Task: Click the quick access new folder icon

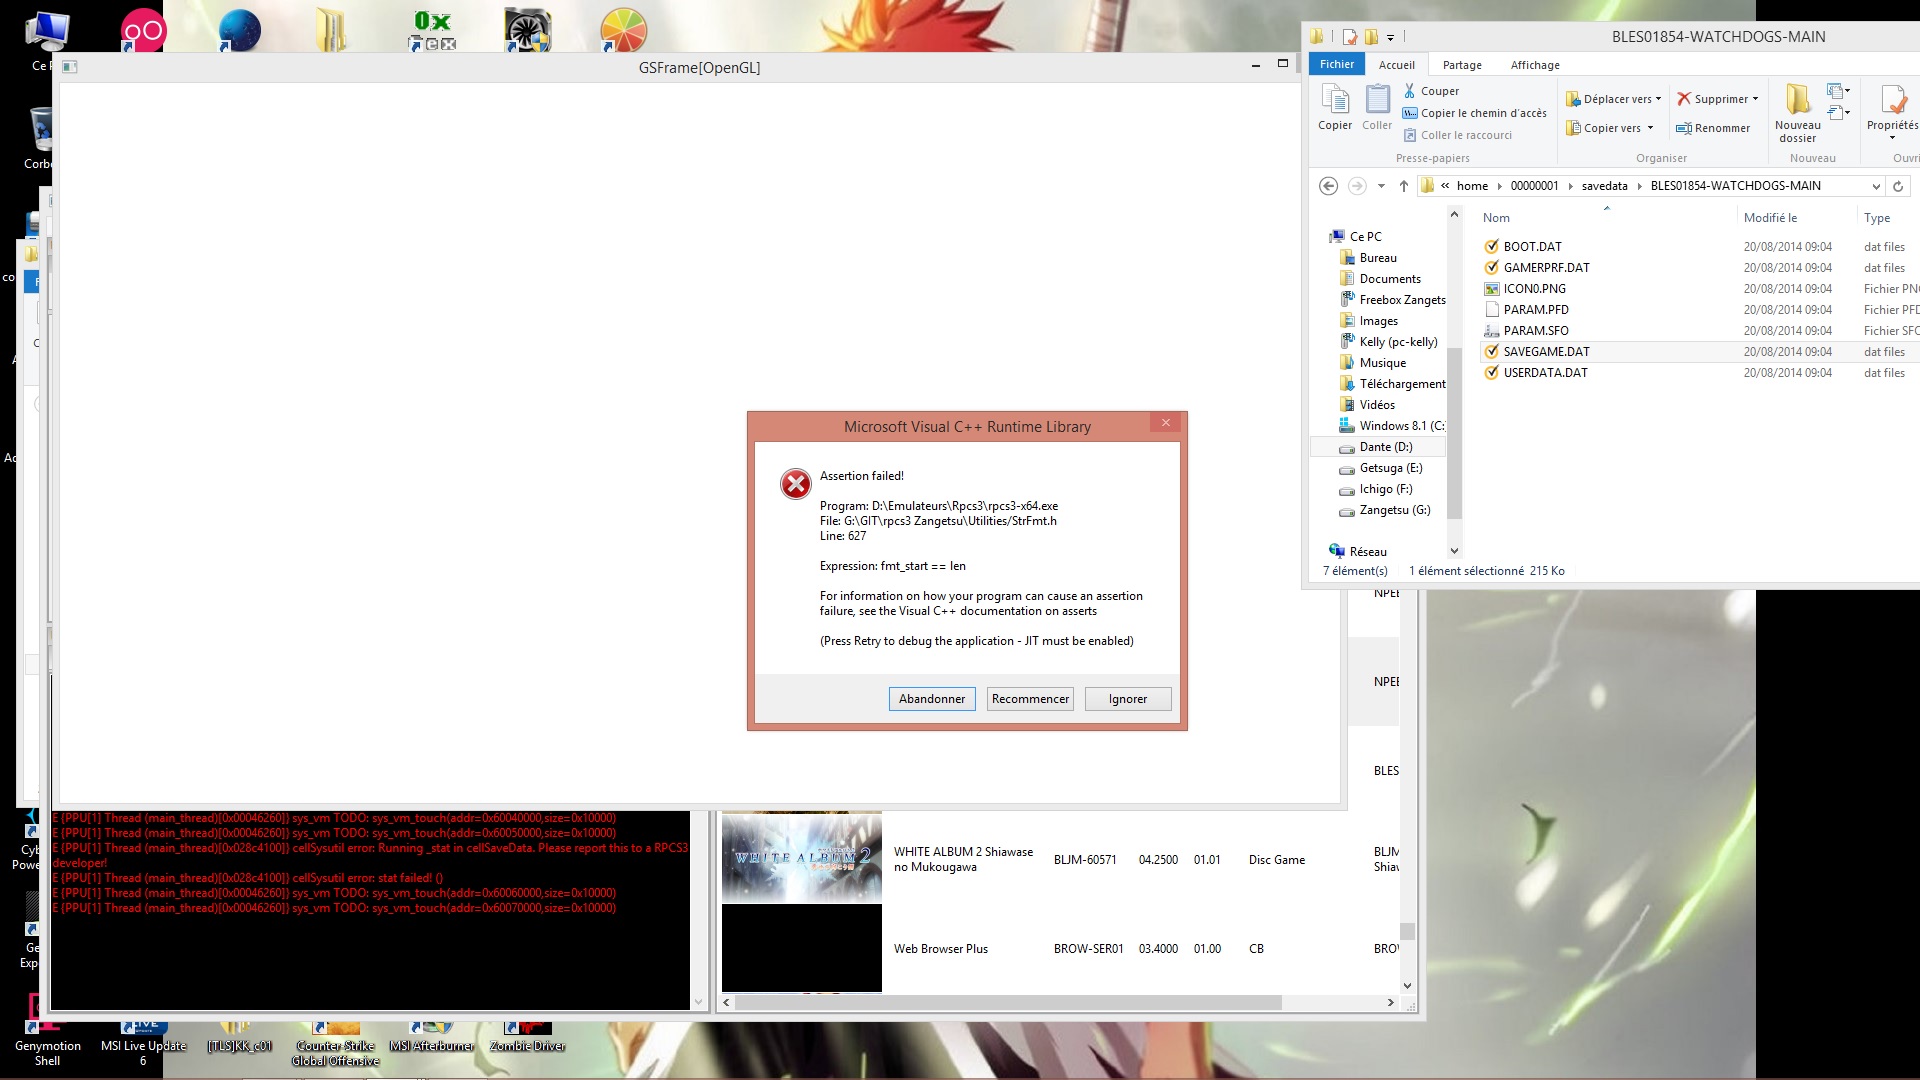Action: click(x=1371, y=37)
